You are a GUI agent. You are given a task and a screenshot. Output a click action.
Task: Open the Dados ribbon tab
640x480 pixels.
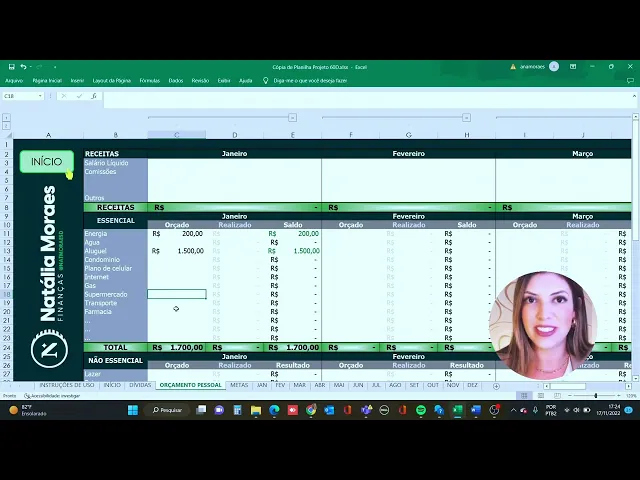click(x=176, y=81)
